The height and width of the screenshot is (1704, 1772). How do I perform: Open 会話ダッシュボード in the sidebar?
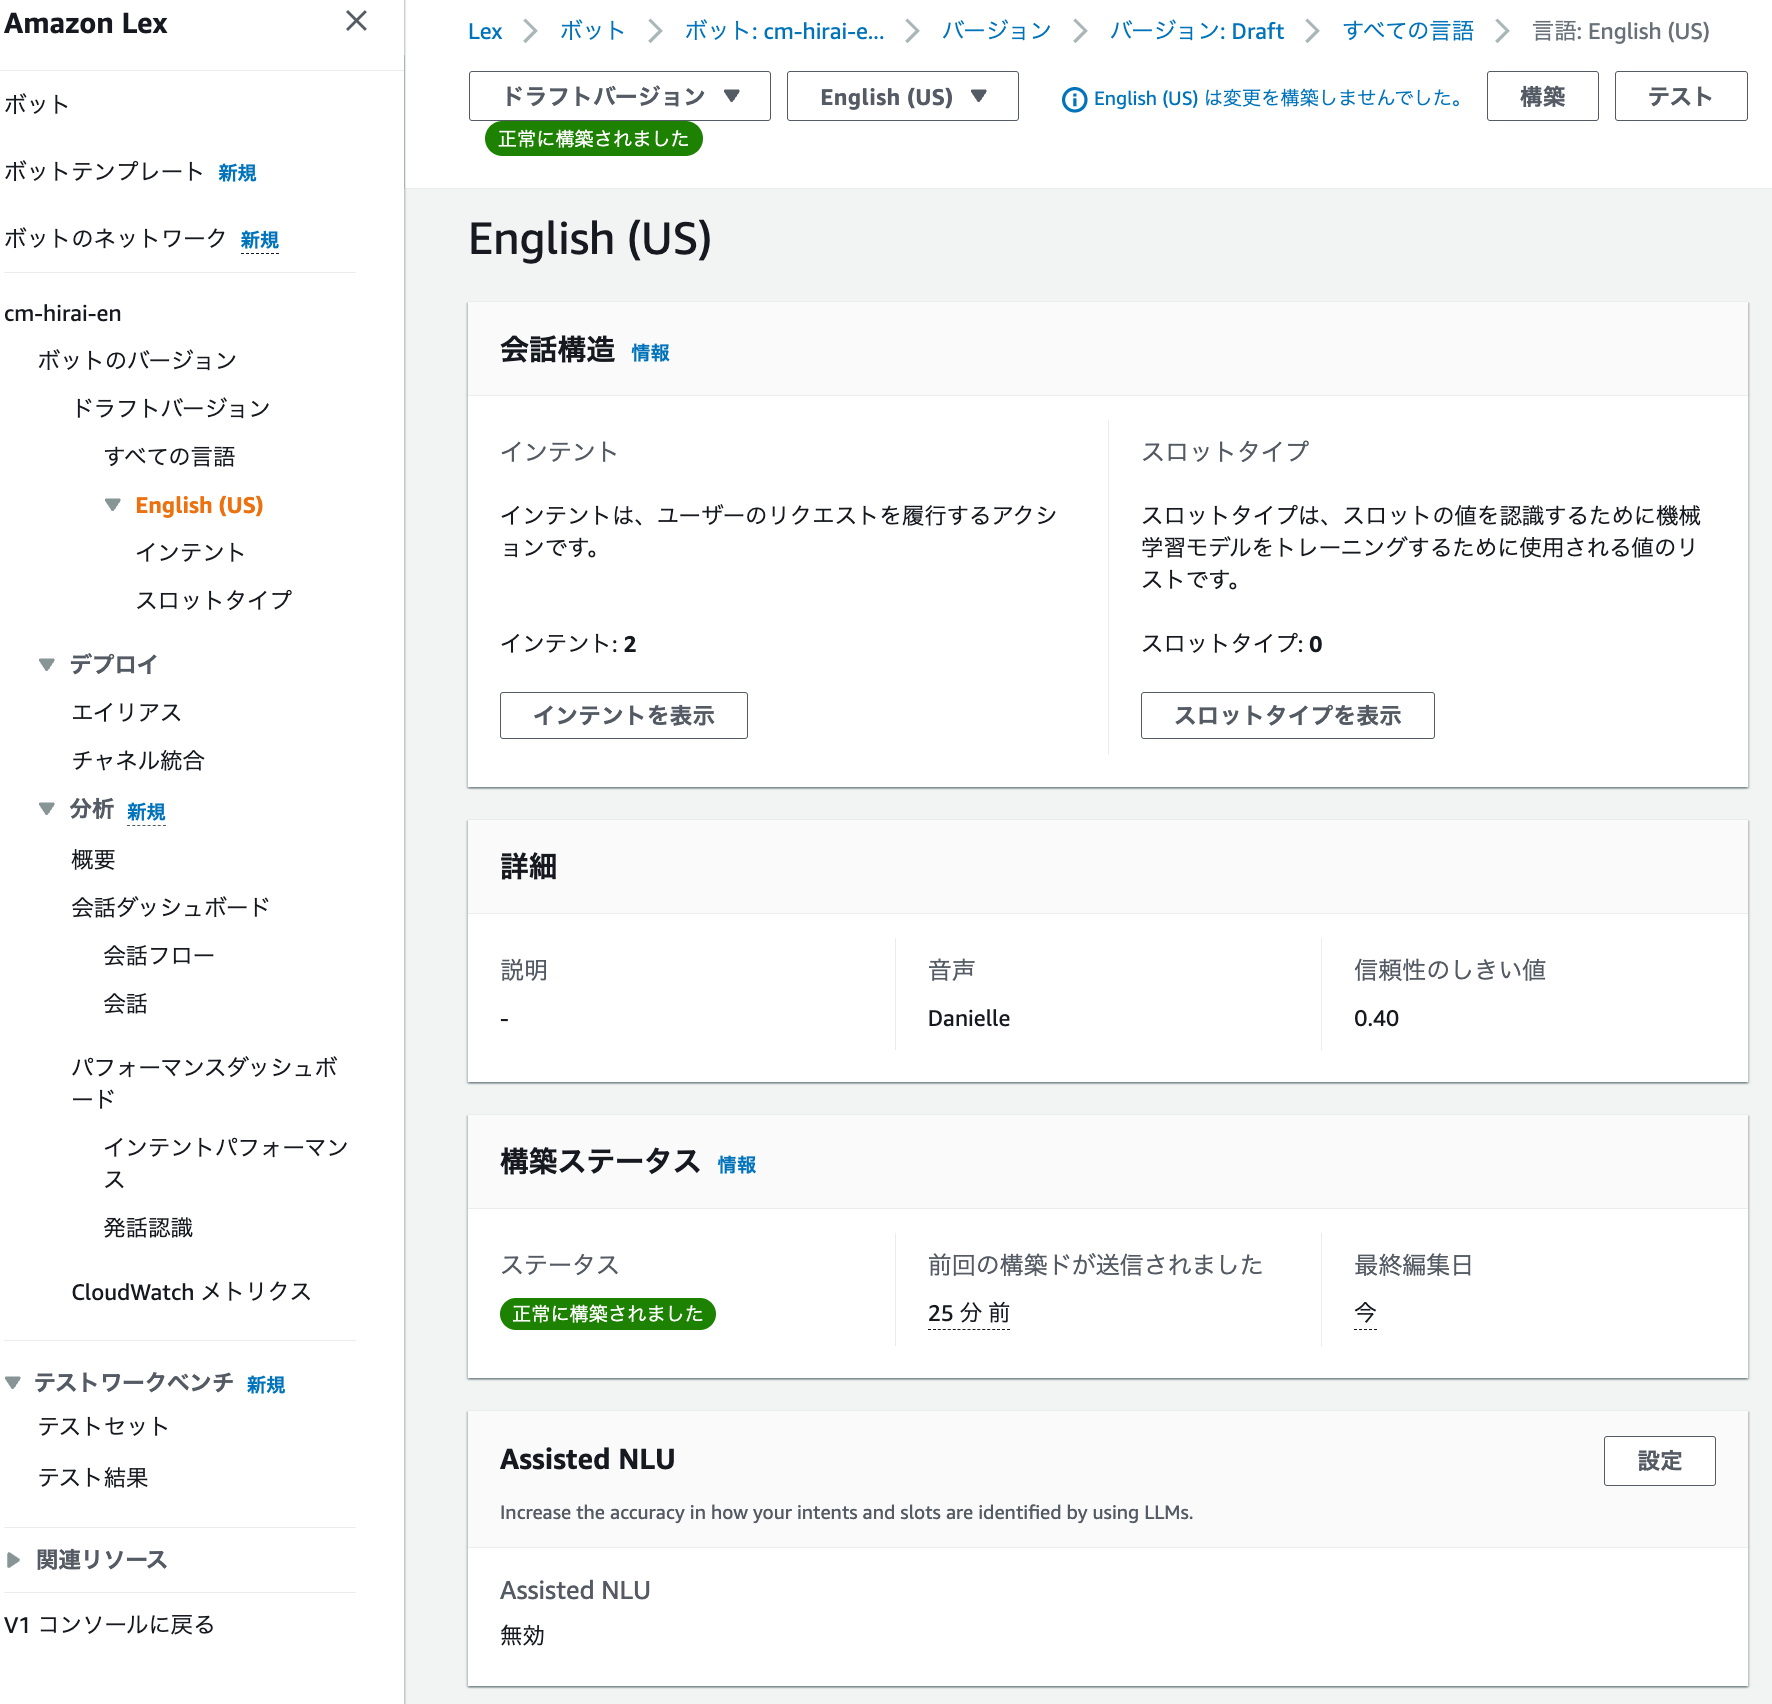170,907
